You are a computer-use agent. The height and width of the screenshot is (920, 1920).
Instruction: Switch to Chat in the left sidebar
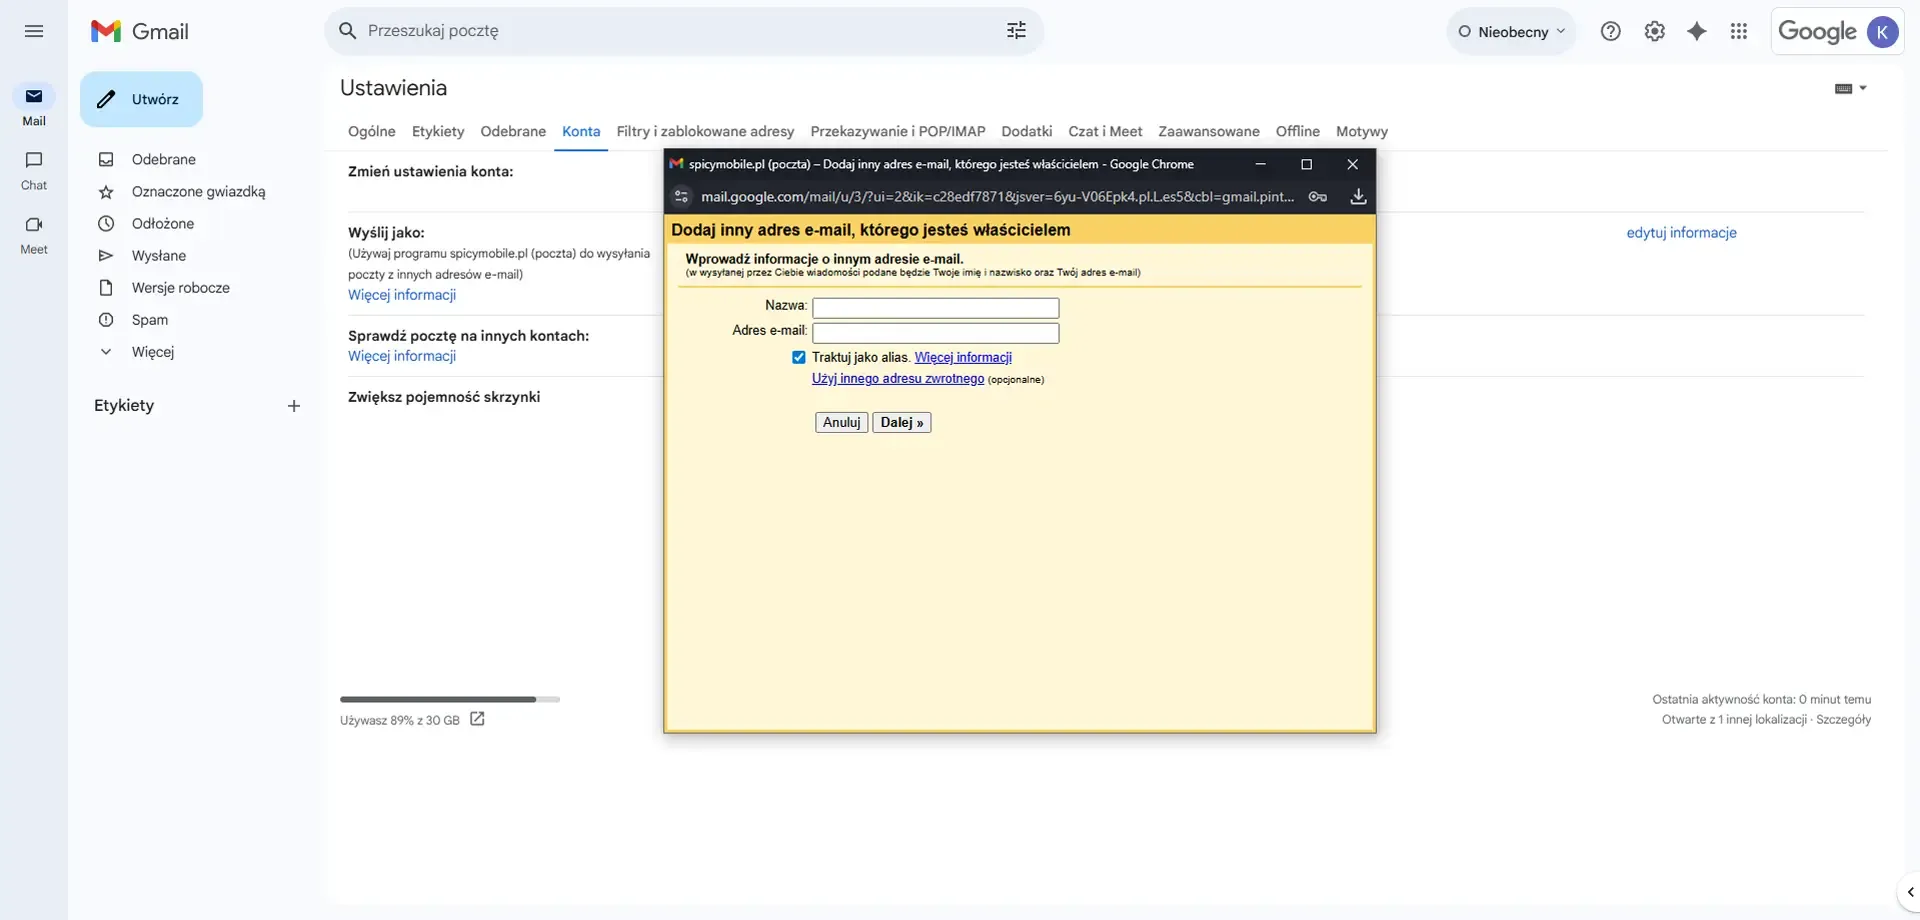(33, 170)
